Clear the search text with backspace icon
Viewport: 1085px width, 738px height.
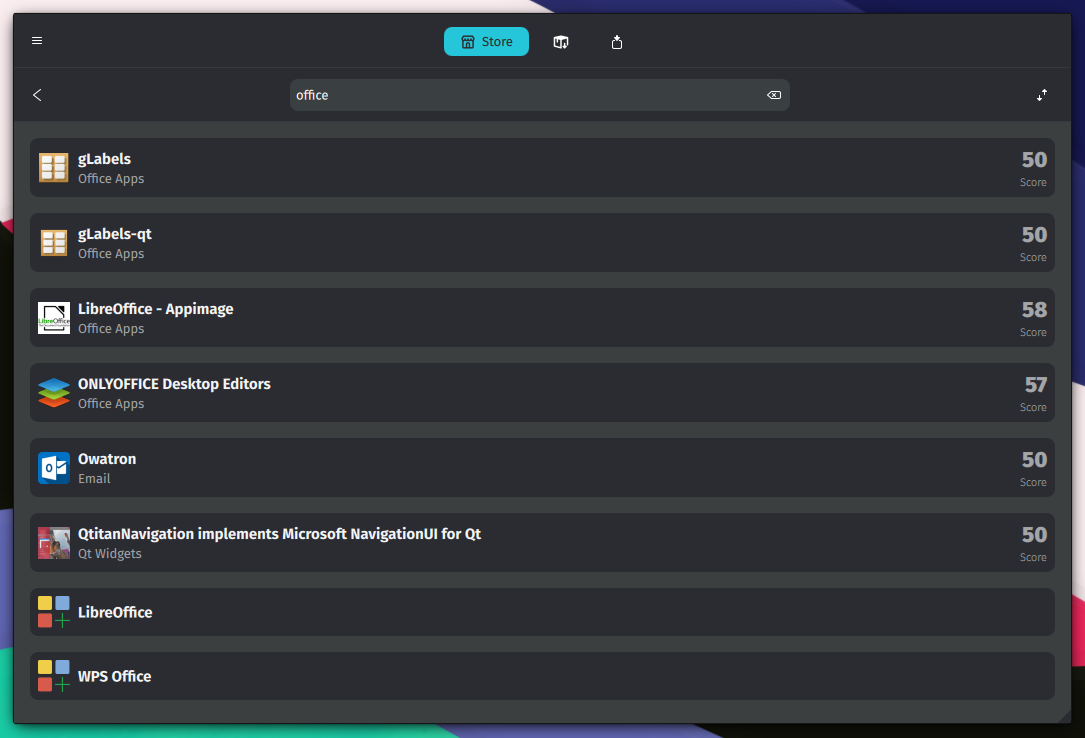[774, 95]
